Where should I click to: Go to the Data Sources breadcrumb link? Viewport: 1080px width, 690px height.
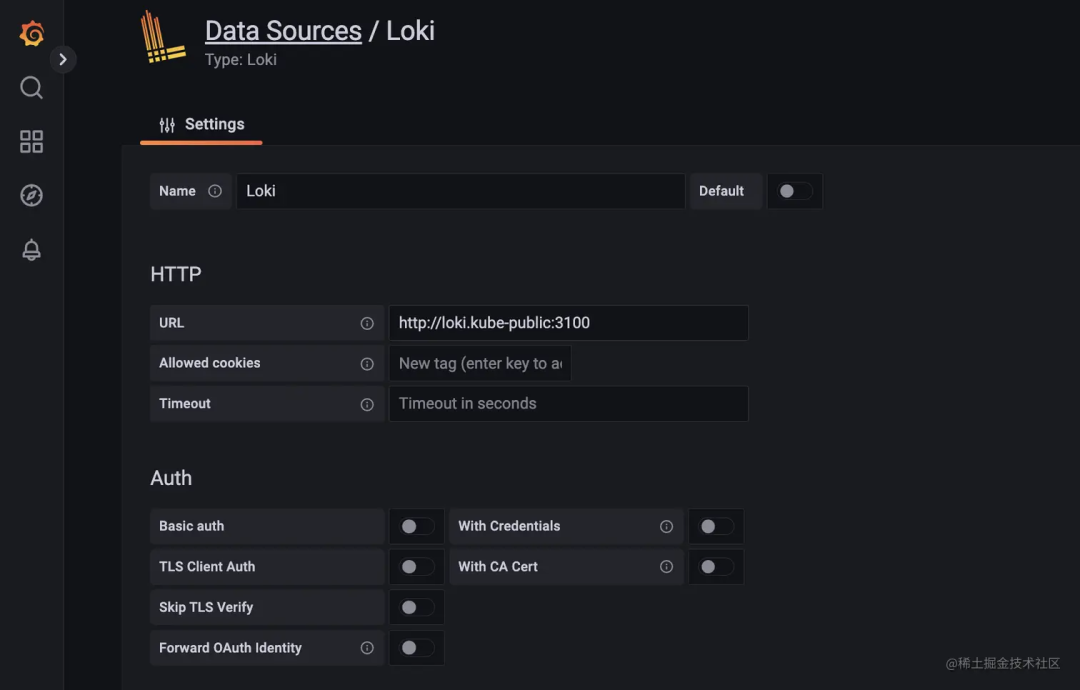[x=283, y=31]
